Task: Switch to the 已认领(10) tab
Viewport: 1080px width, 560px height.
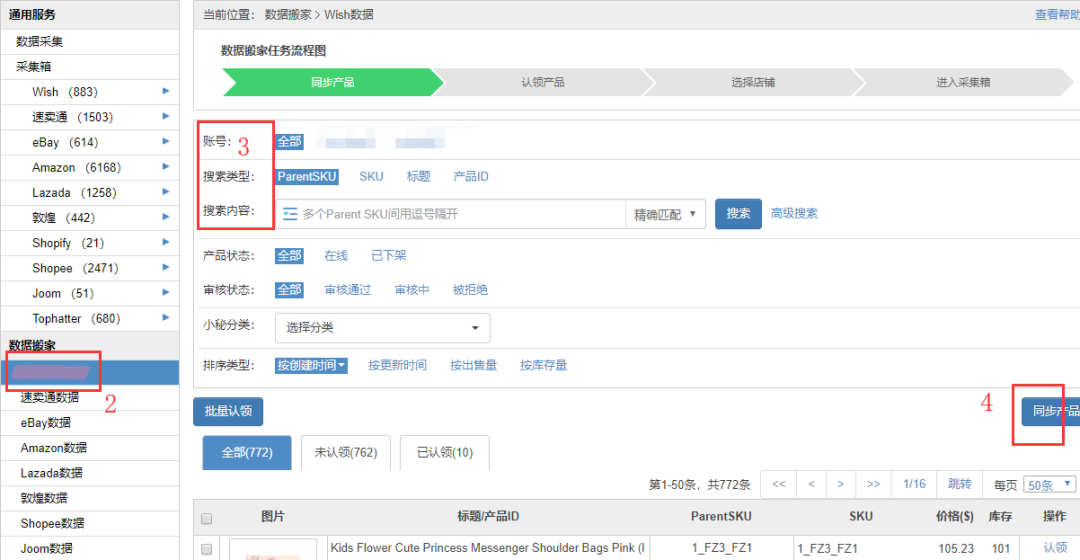Action: click(445, 453)
